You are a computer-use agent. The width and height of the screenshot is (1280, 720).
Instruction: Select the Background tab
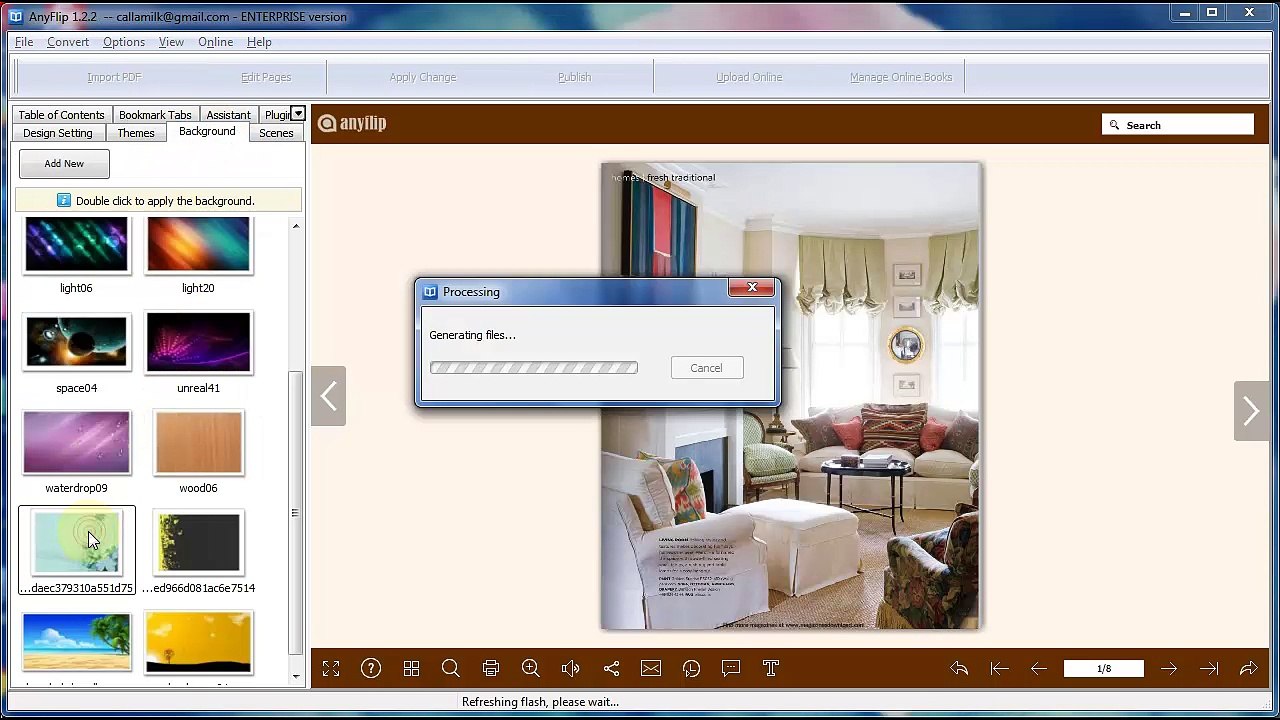[207, 132]
